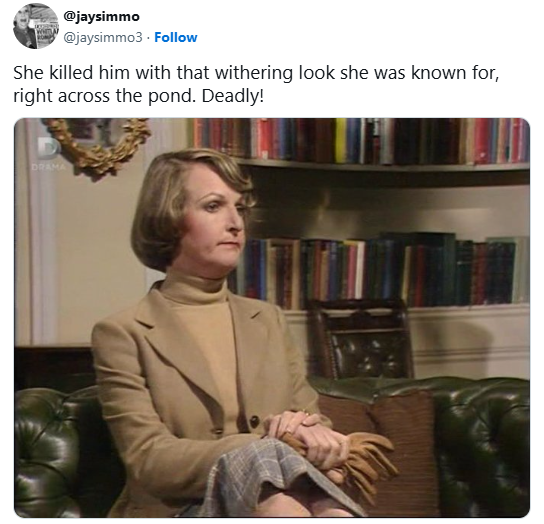The image size is (544, 524).
Task: Open the bold @jaysimmo display name
Action: [x=101, y=16]
